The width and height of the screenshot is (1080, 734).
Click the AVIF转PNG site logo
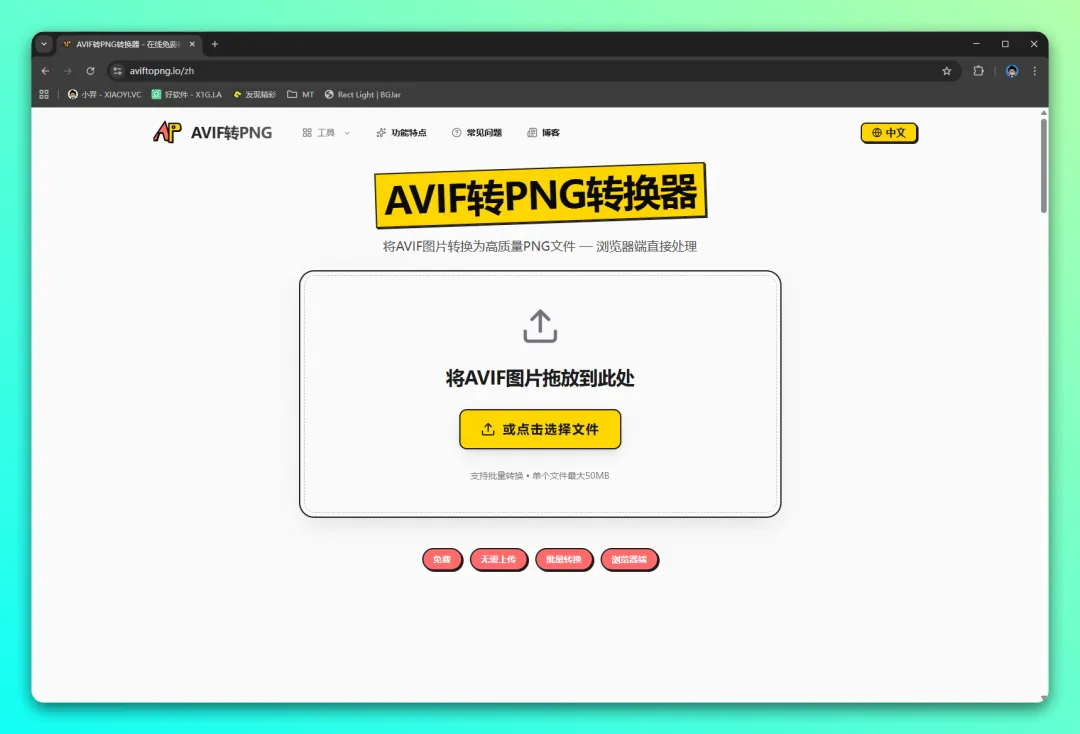pos(212,132)
